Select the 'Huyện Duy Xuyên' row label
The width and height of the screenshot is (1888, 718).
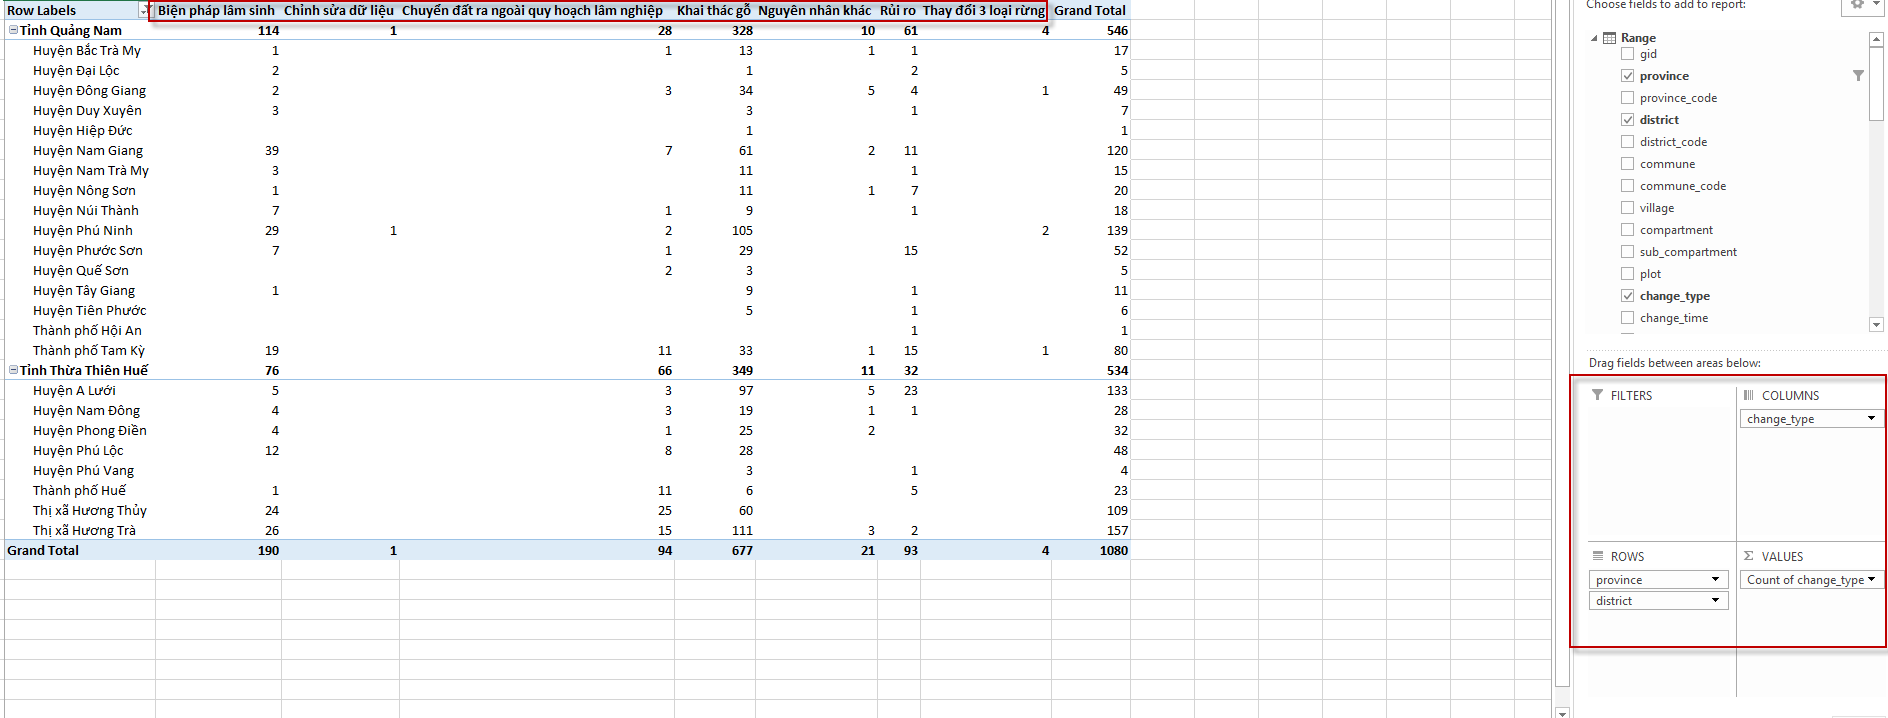pos(87,110)
